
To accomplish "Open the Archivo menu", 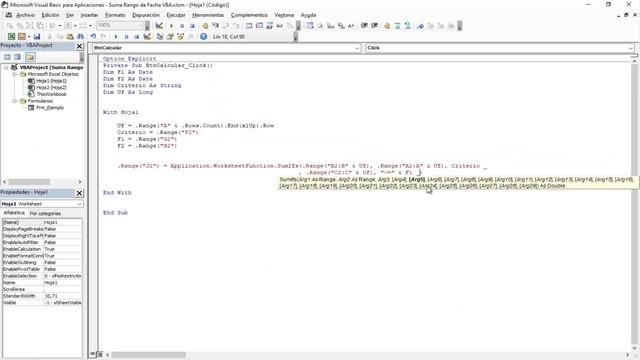I will pyautogui.click(x=25, y=15).
